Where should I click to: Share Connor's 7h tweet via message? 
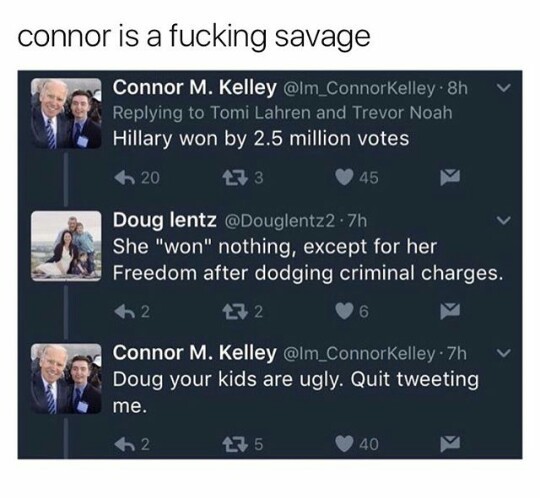450,444
